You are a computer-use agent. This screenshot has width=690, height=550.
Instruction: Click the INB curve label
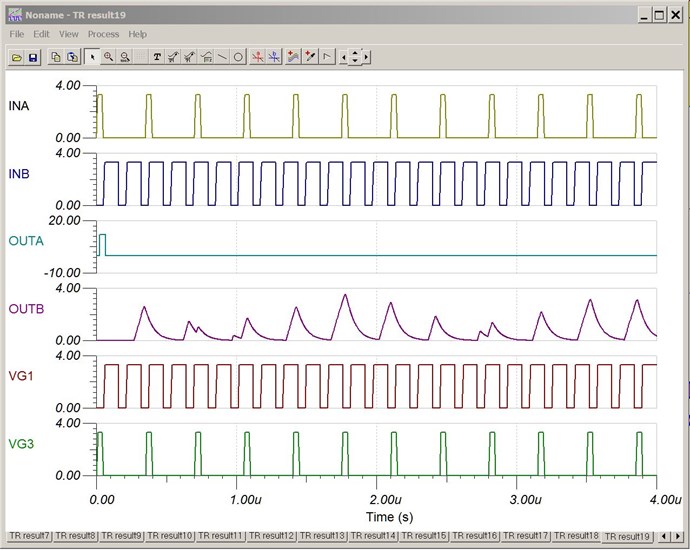pos(19,174)
